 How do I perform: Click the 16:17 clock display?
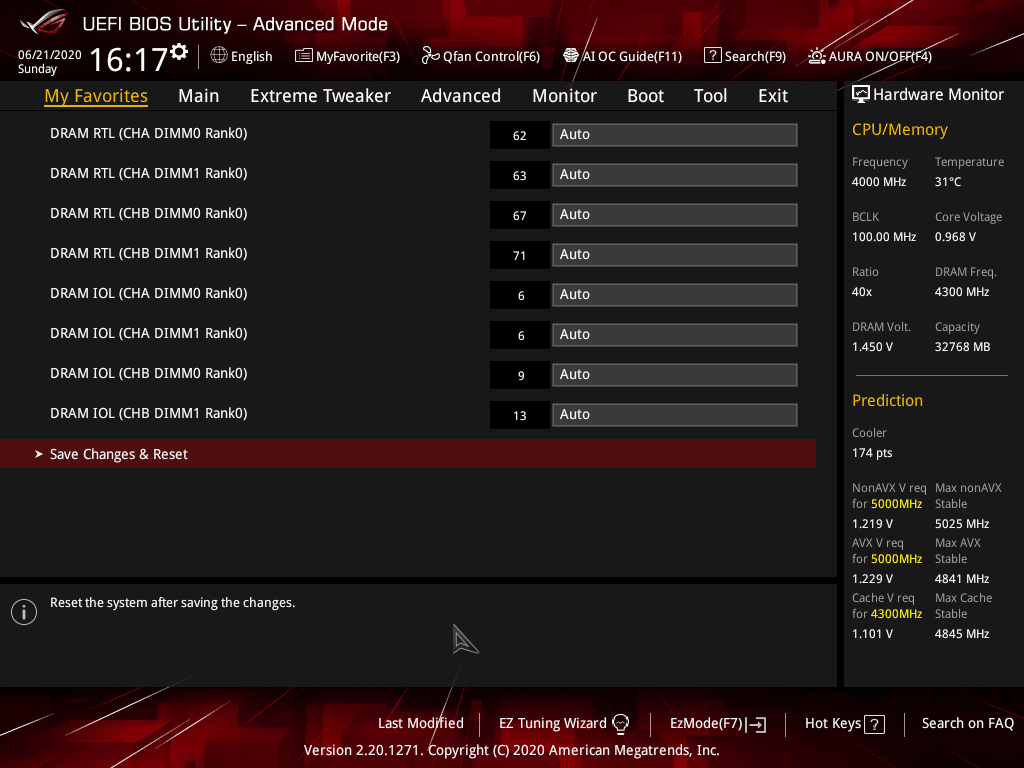point(129,59)
